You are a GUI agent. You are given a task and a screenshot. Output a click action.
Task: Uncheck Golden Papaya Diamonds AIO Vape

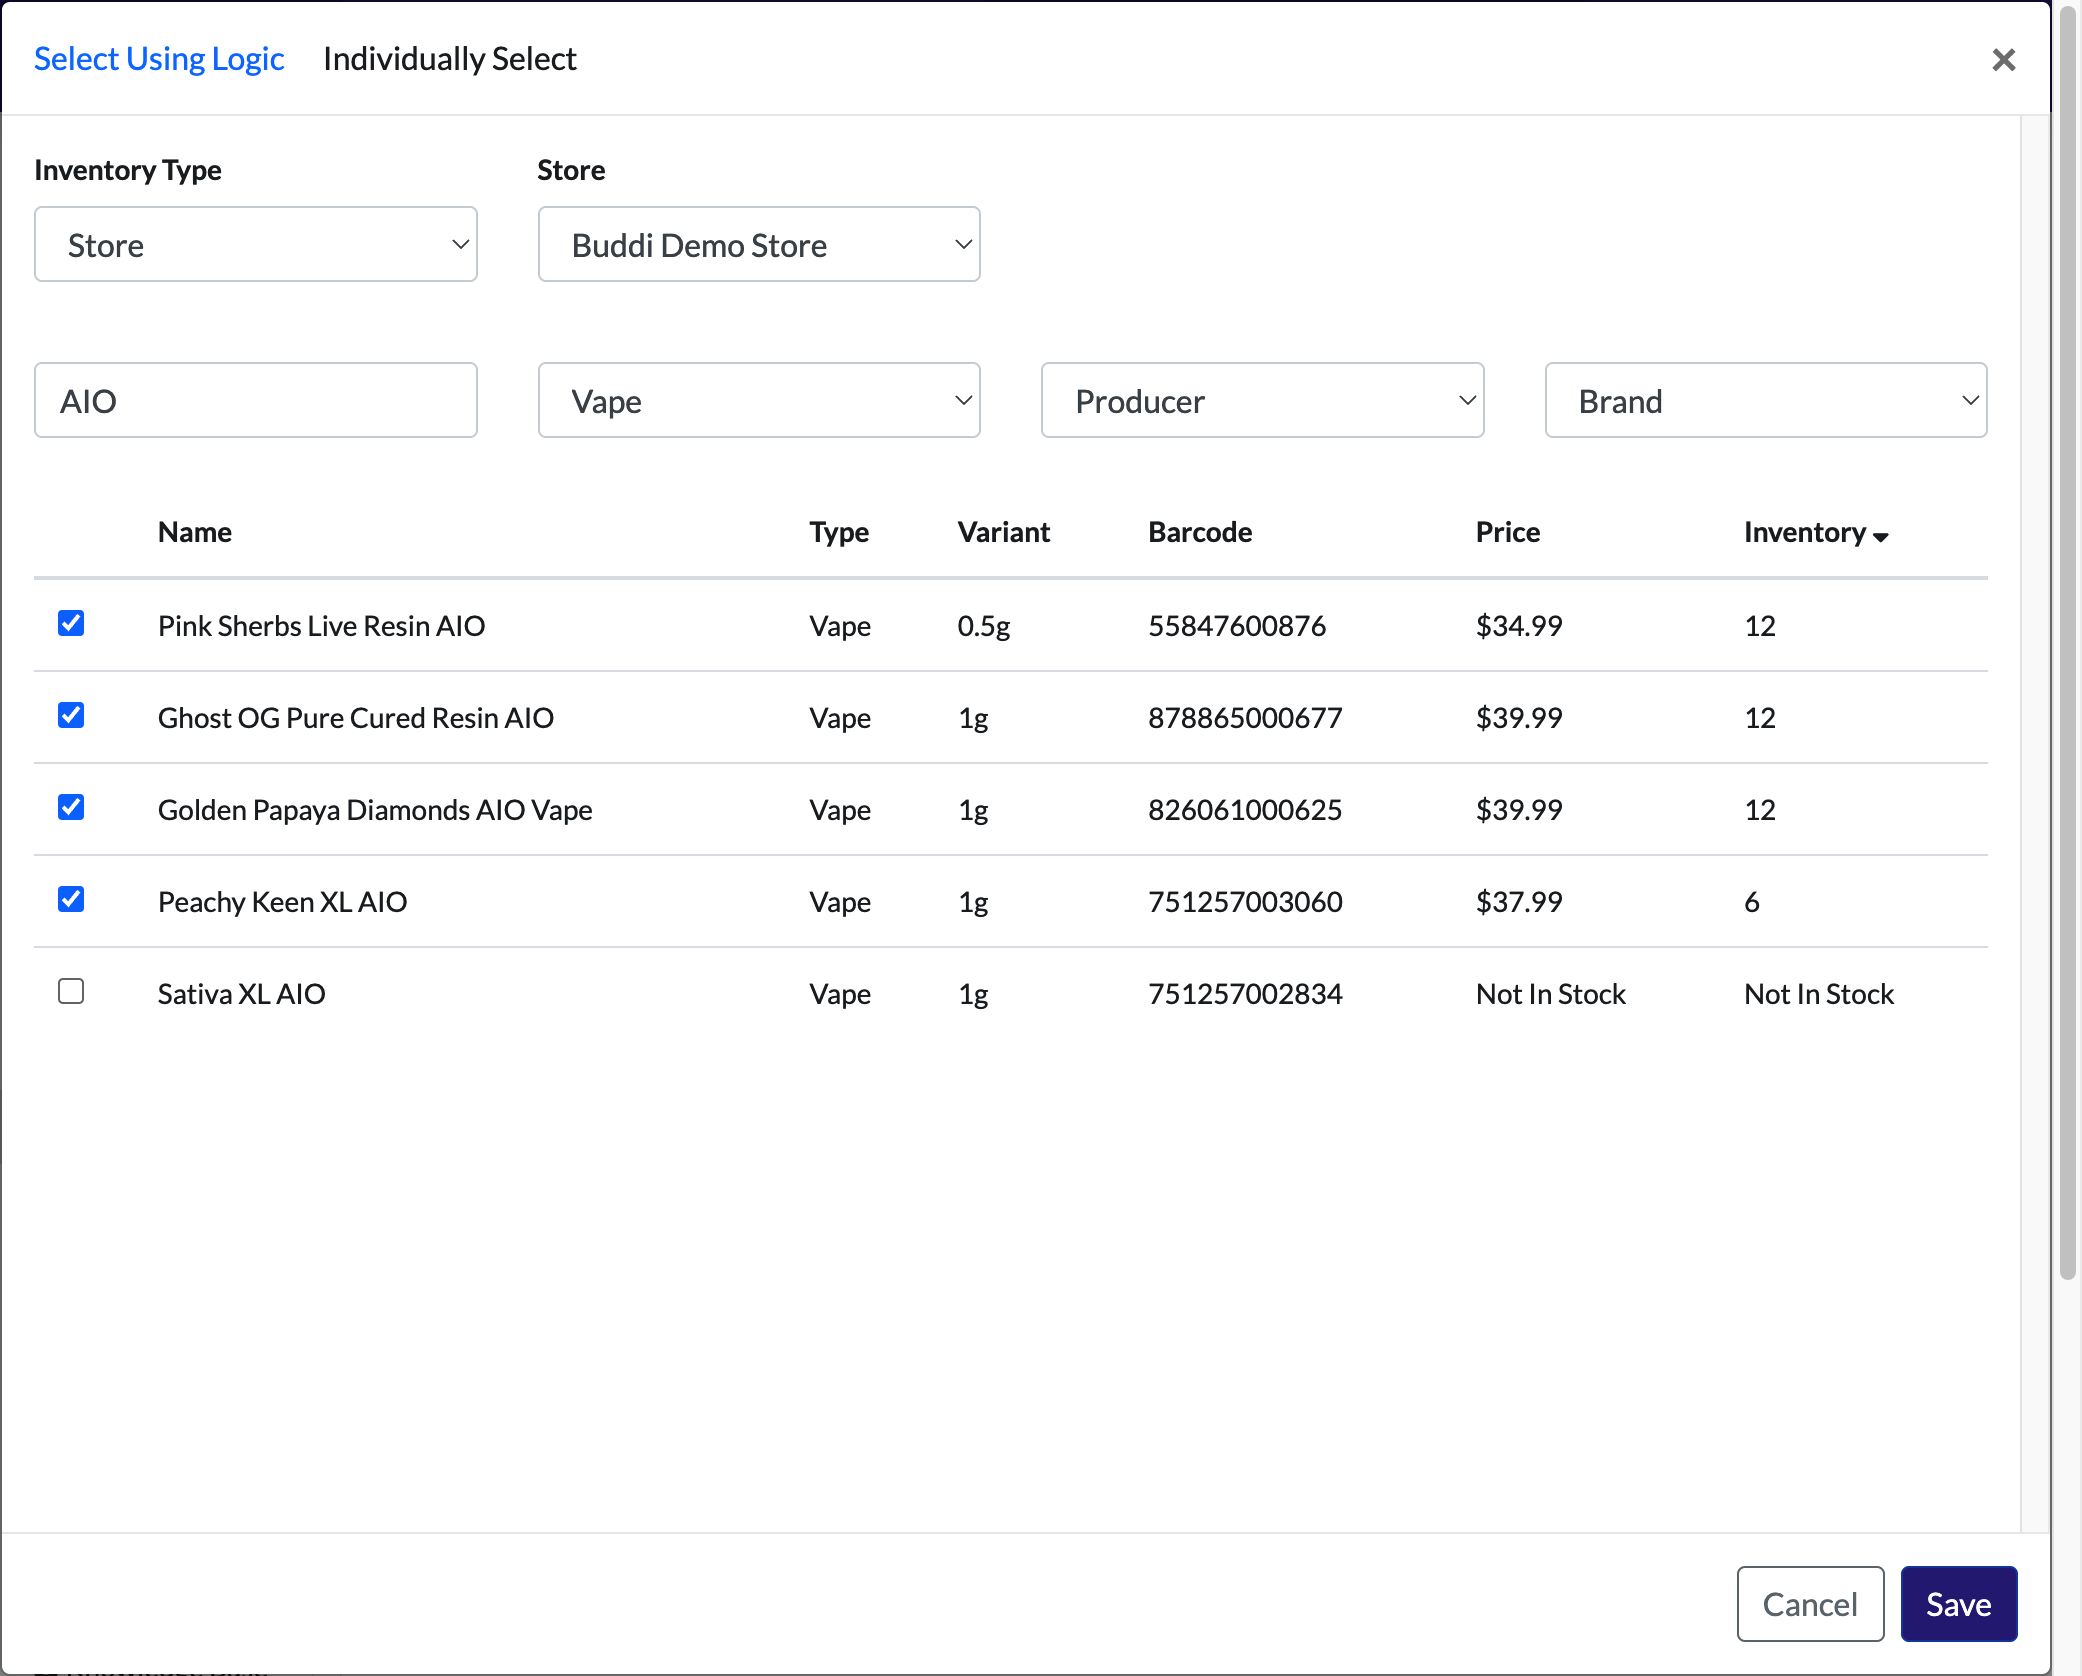[71, 807]
